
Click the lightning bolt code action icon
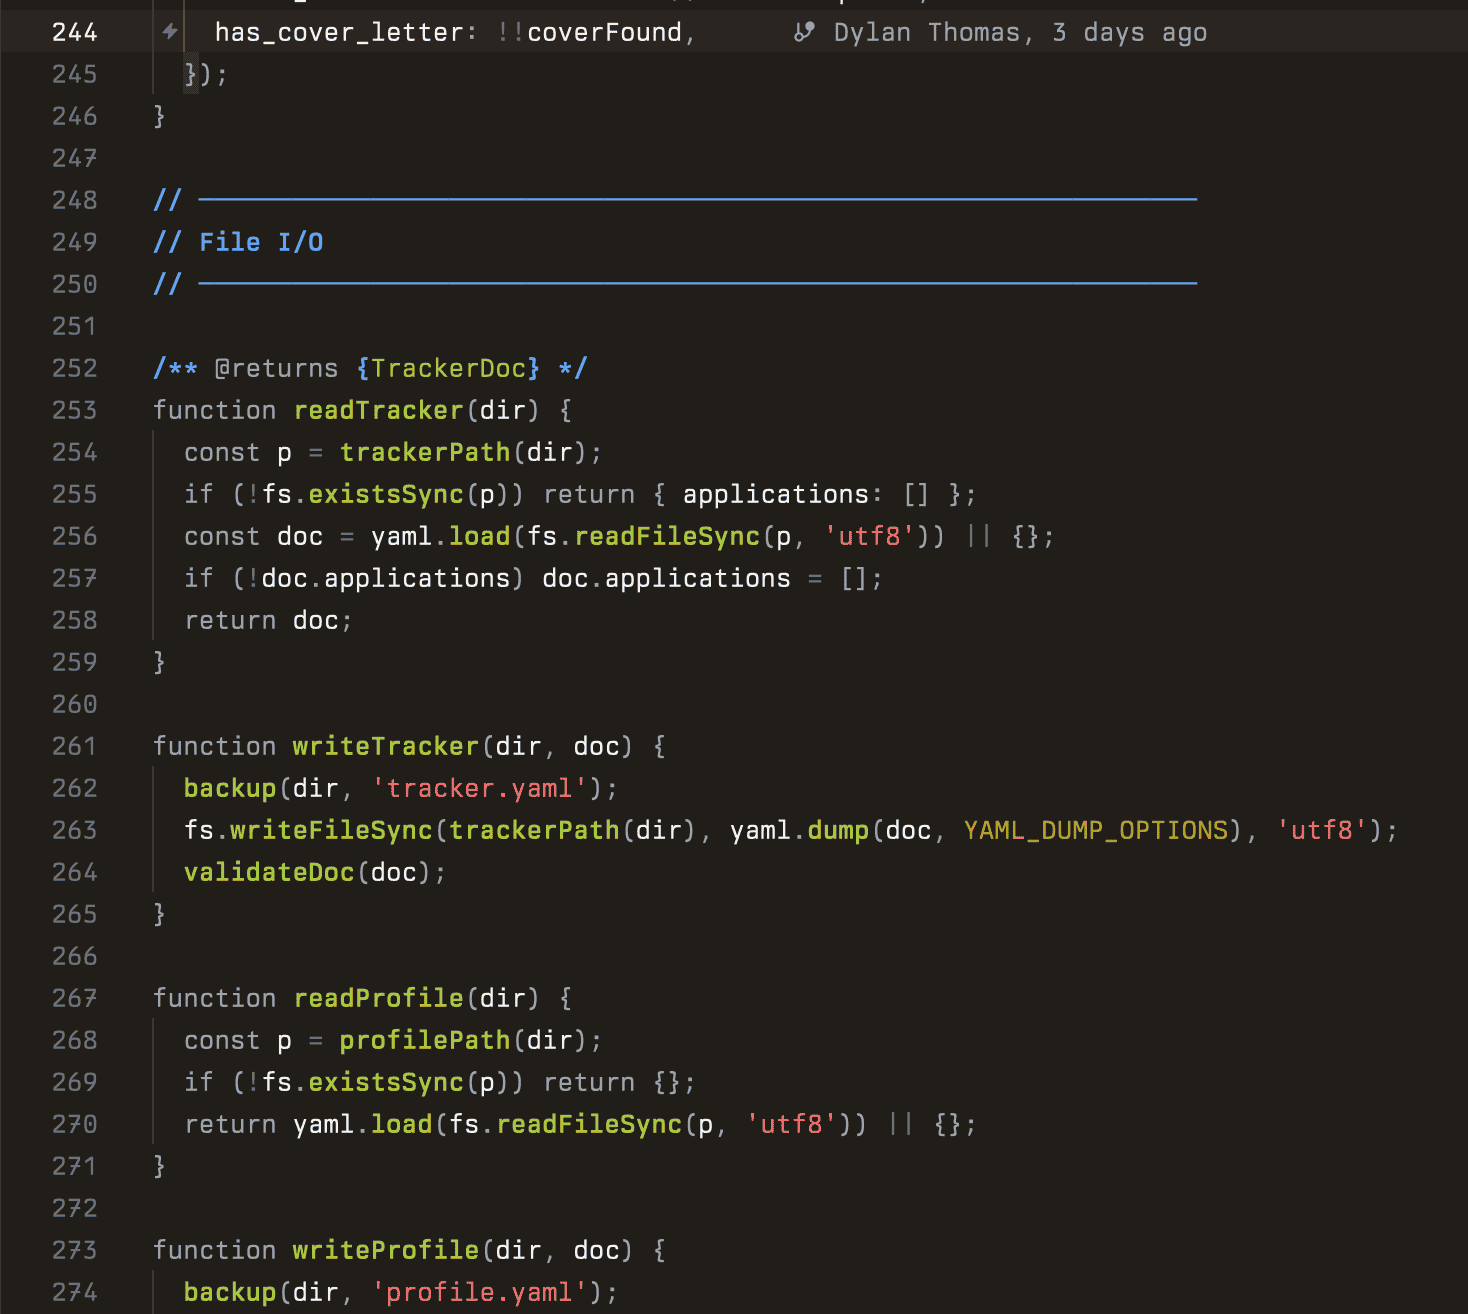pos(170,32)
